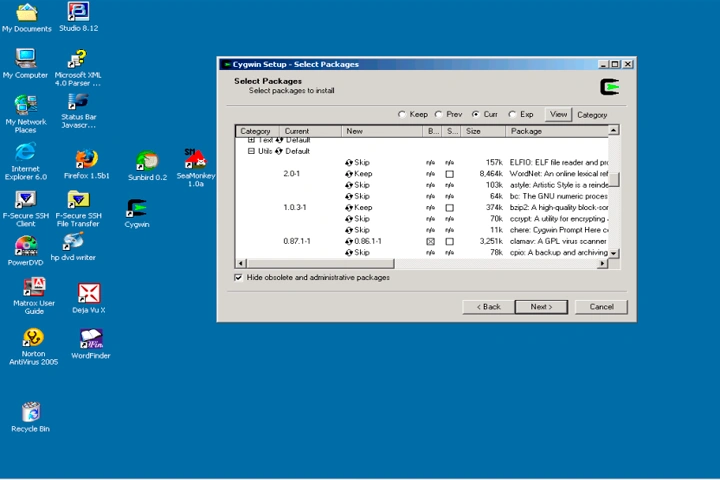This screenshot has width=720, height=480.
Task: Open F-Secure SSH File Transfer icon
Action: [x=78, y=209]
